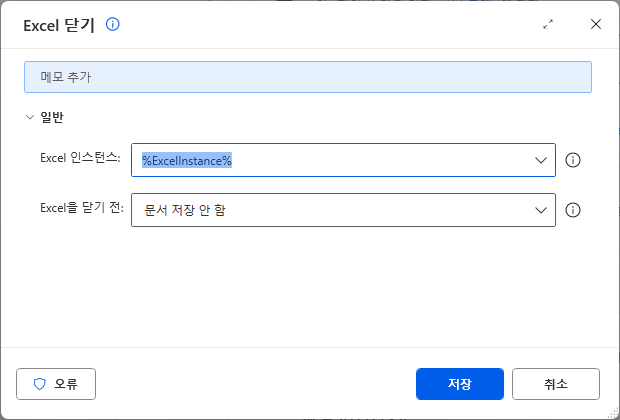Expand the dialog with the expand arrows icon
The image size is (620, 420).
[x=548, y=25]
